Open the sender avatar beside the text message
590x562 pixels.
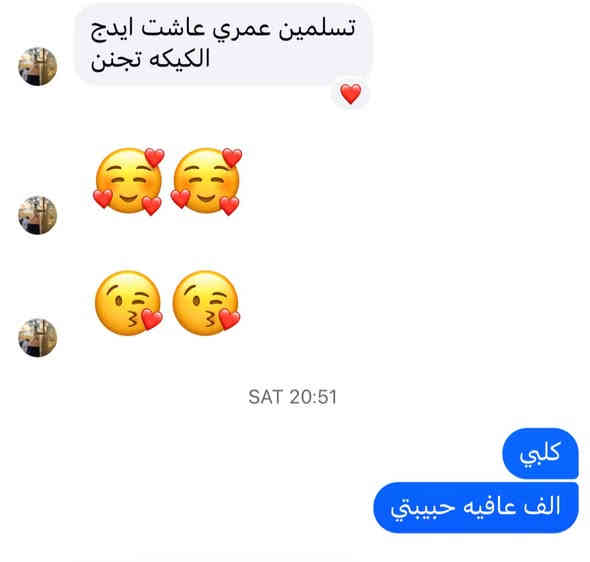38,67
